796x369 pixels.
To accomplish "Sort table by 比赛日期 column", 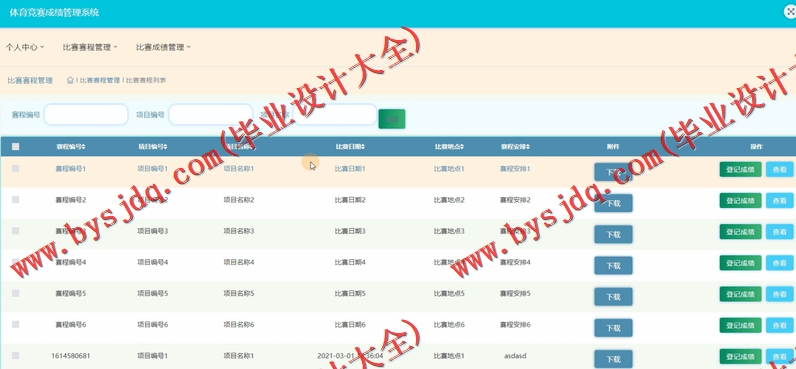I will (350, 147).
